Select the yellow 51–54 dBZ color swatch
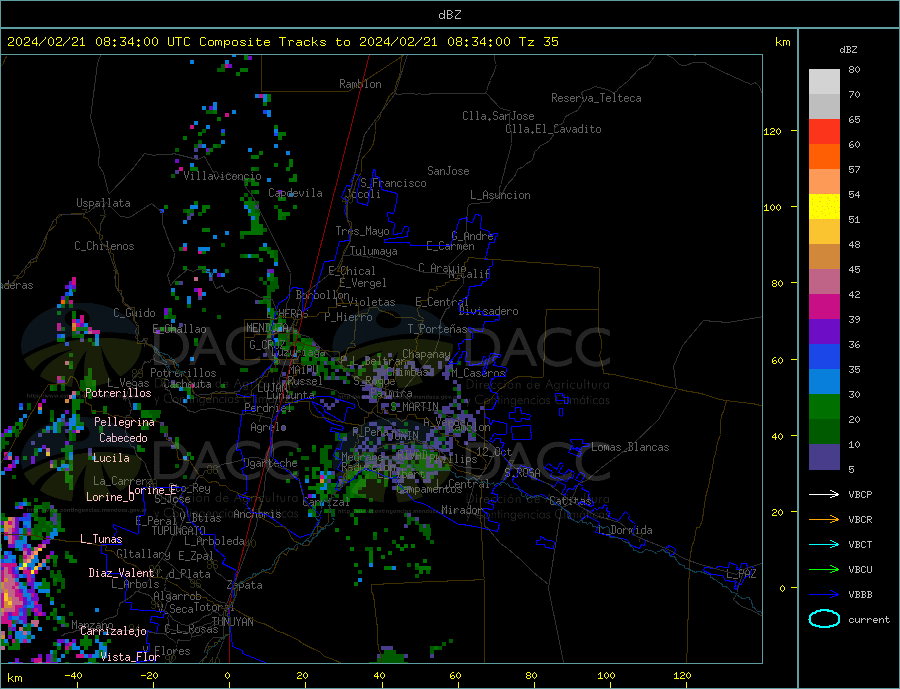The width and height of the screenshot is (900, 689). [x=825, y=207]
